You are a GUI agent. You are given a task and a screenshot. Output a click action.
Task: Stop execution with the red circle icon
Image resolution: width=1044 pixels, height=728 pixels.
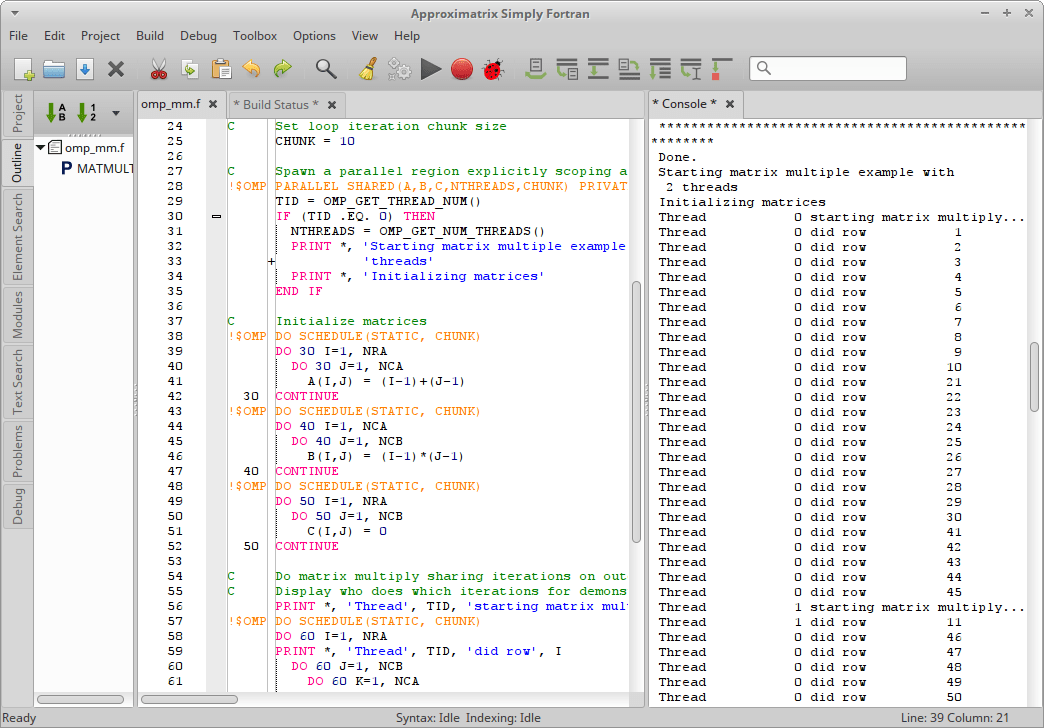[x=461, y=69]
